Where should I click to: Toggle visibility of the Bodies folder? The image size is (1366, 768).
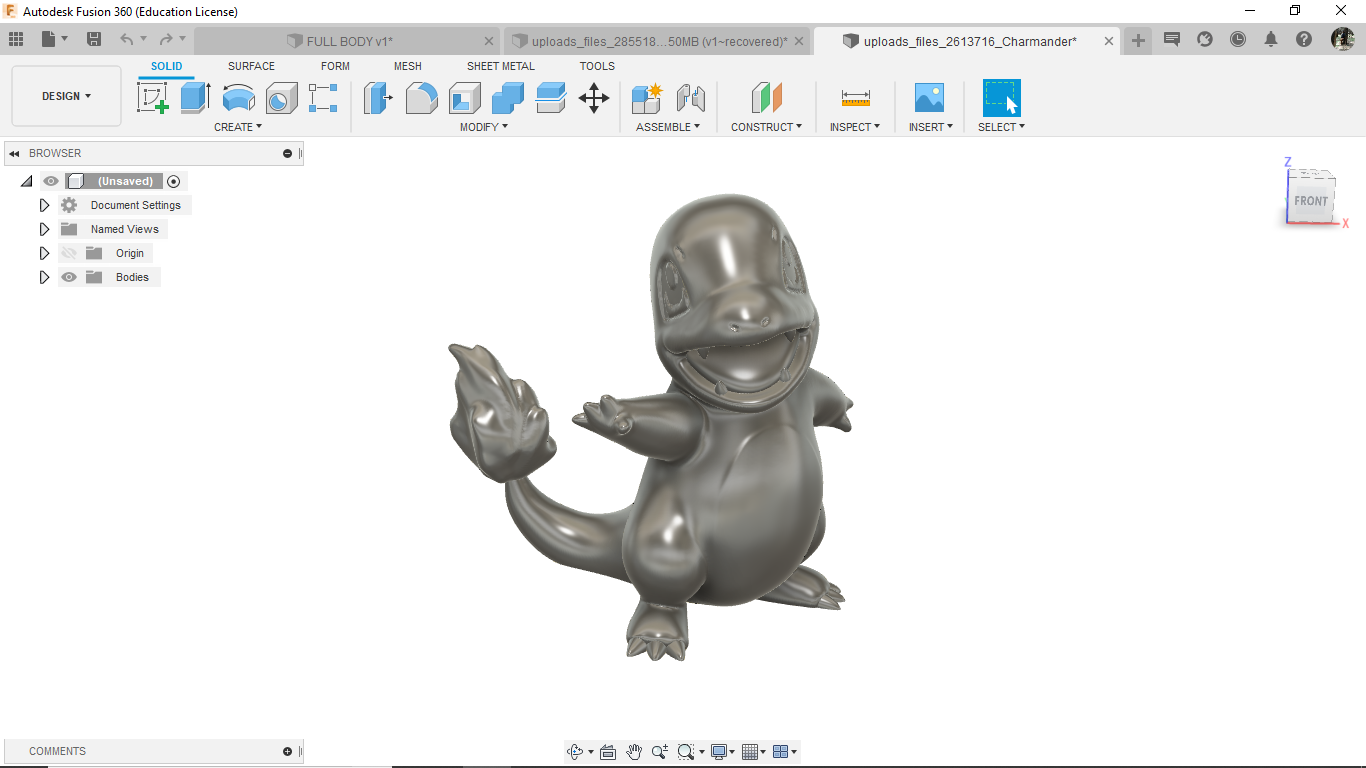coord(68,277)
